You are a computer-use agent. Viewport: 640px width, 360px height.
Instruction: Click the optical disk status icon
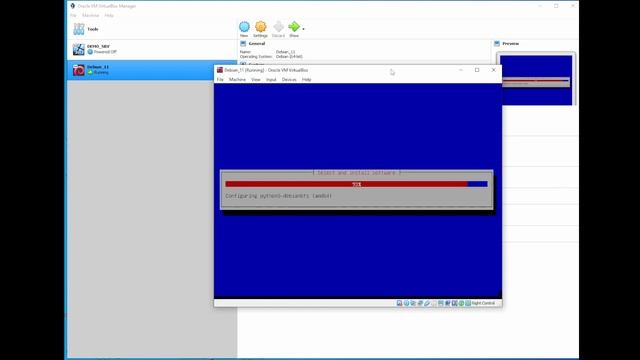click(x=406, y=303)
